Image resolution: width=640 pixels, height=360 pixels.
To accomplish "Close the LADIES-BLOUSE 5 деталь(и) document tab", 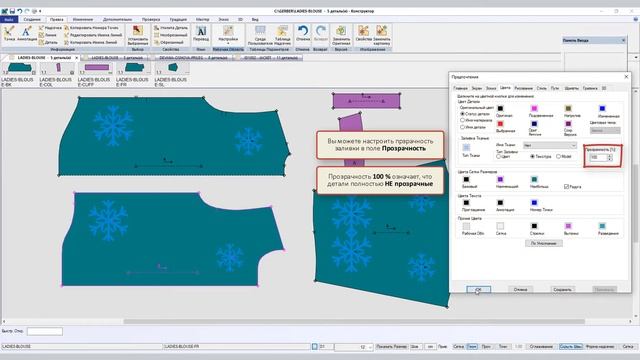I will [x=76, y=58].
